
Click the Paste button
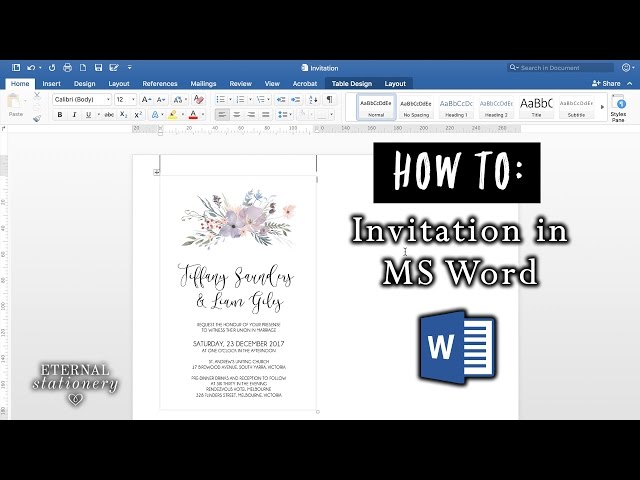coord(16,105)
